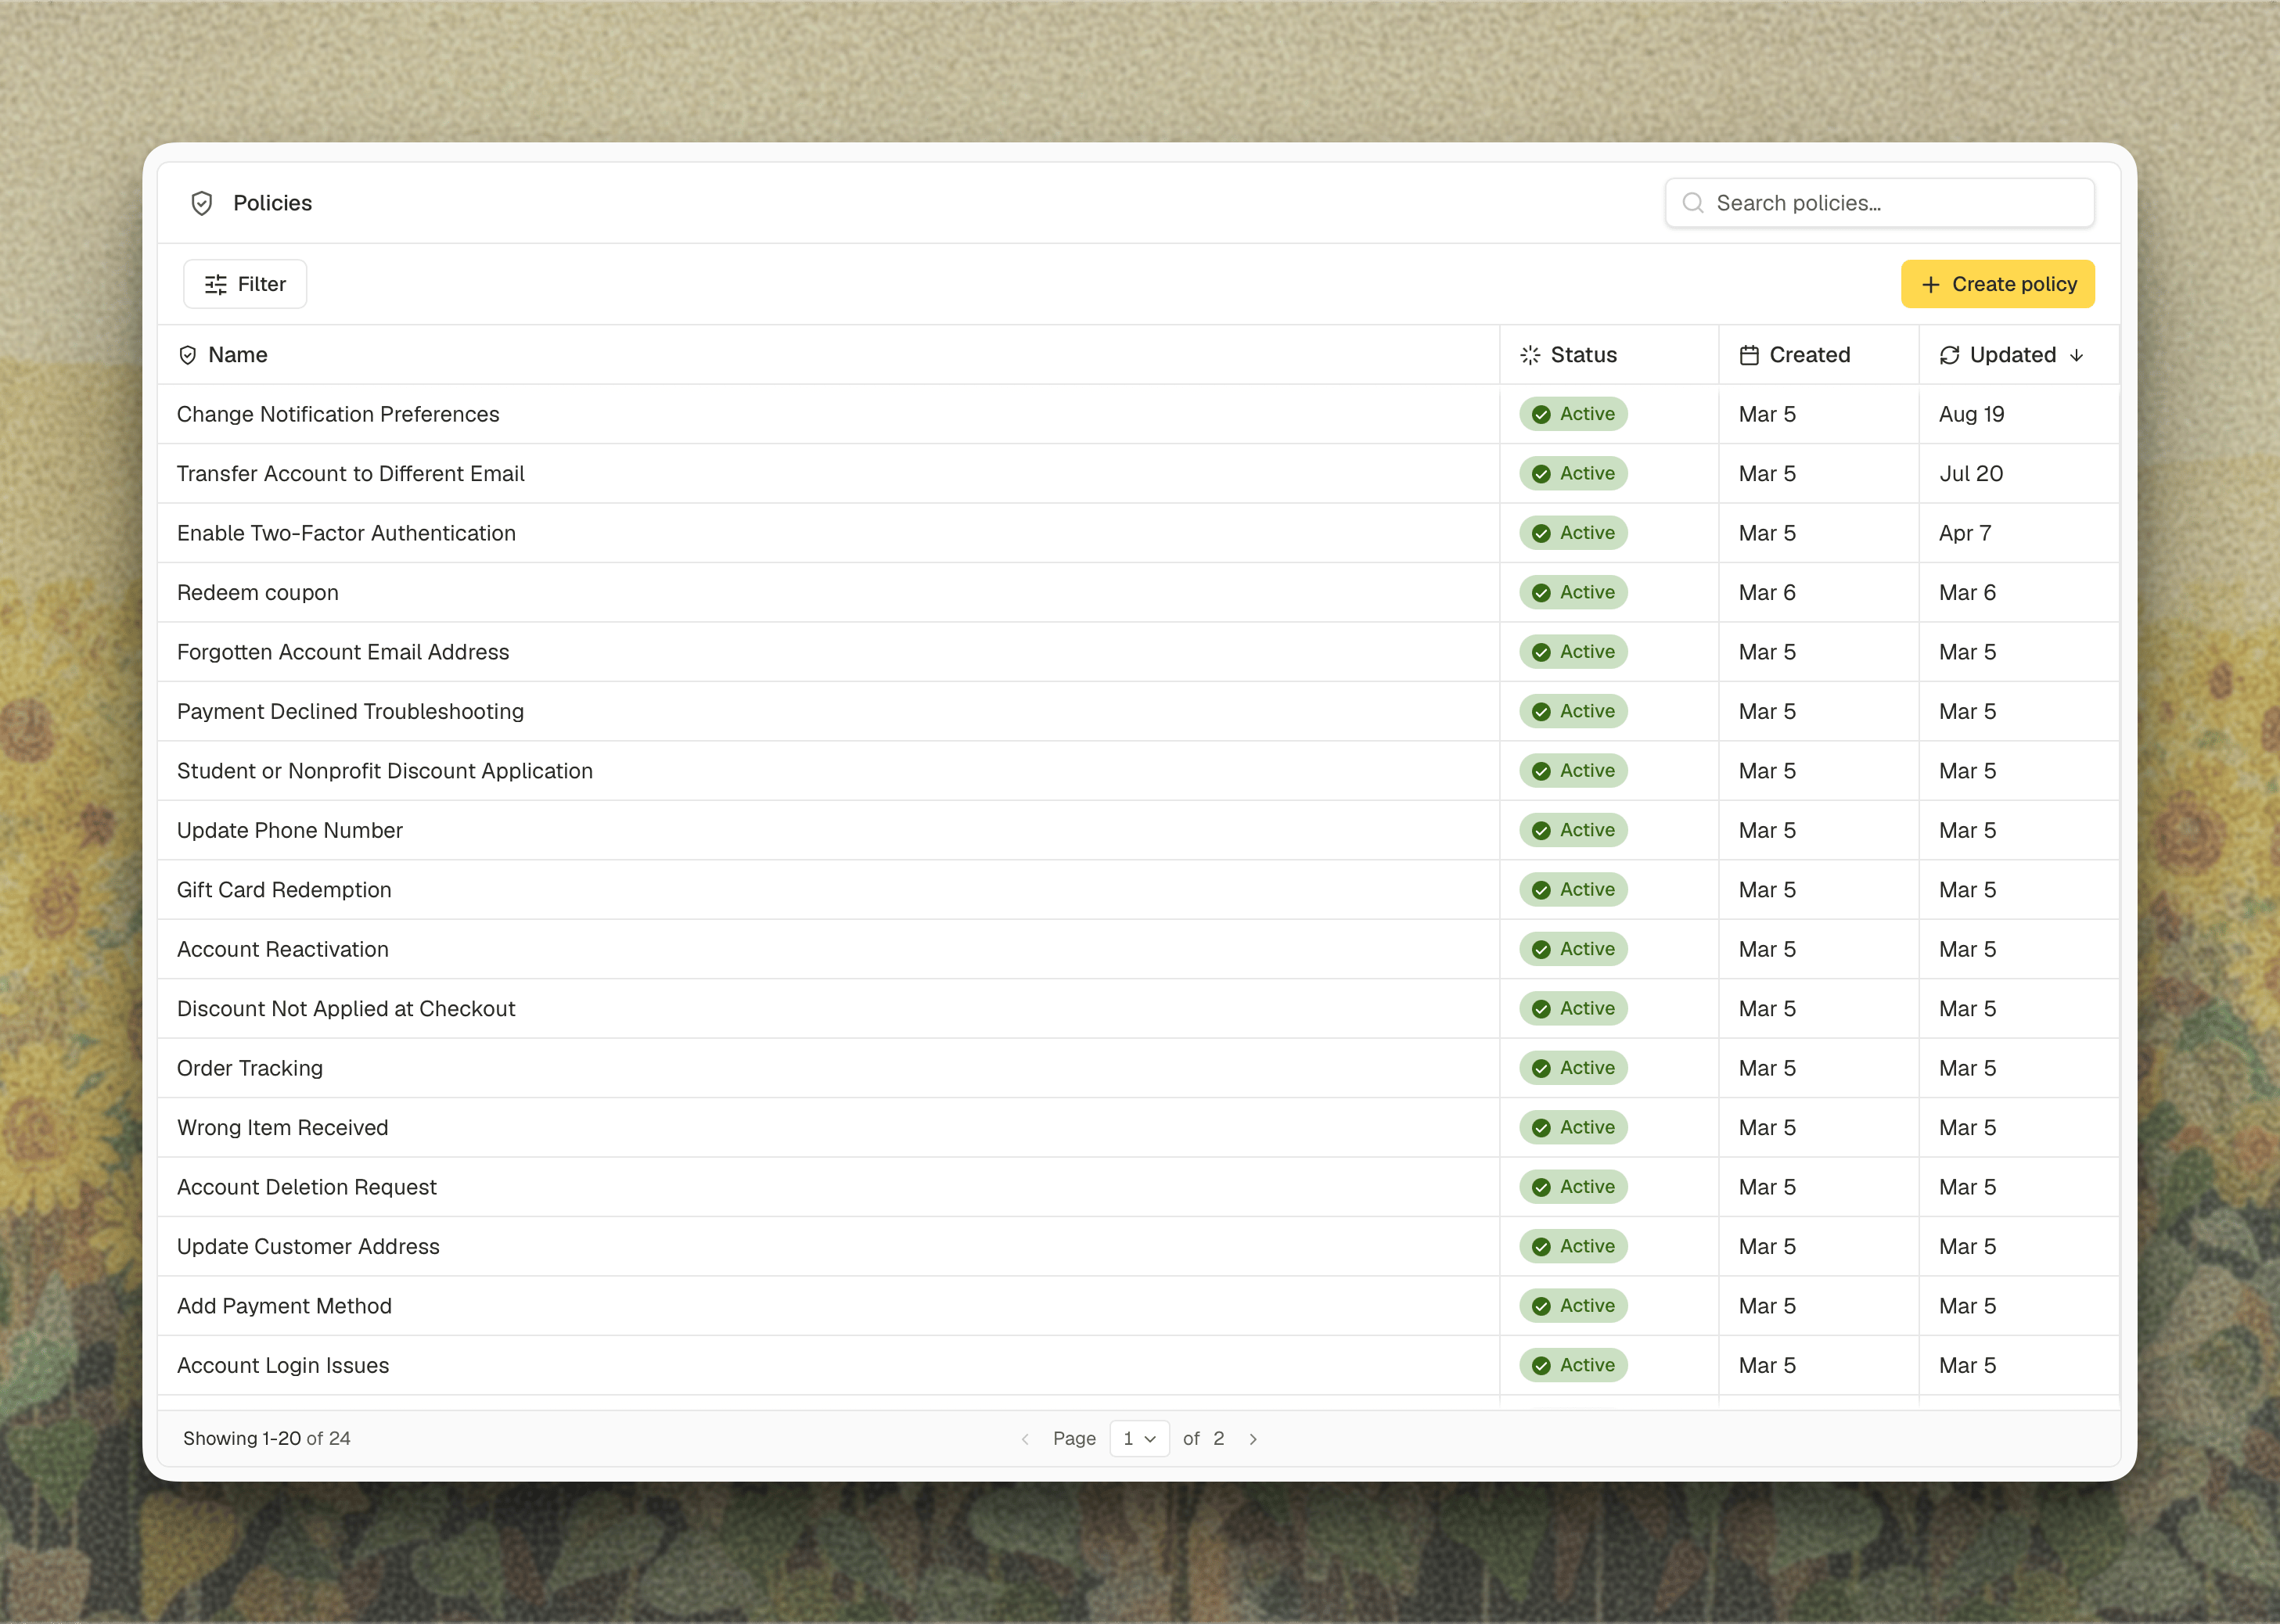2280x1624 pixels.
Task: Open Enable Two-Factor Authentication policy
Action: click(346, 533)
